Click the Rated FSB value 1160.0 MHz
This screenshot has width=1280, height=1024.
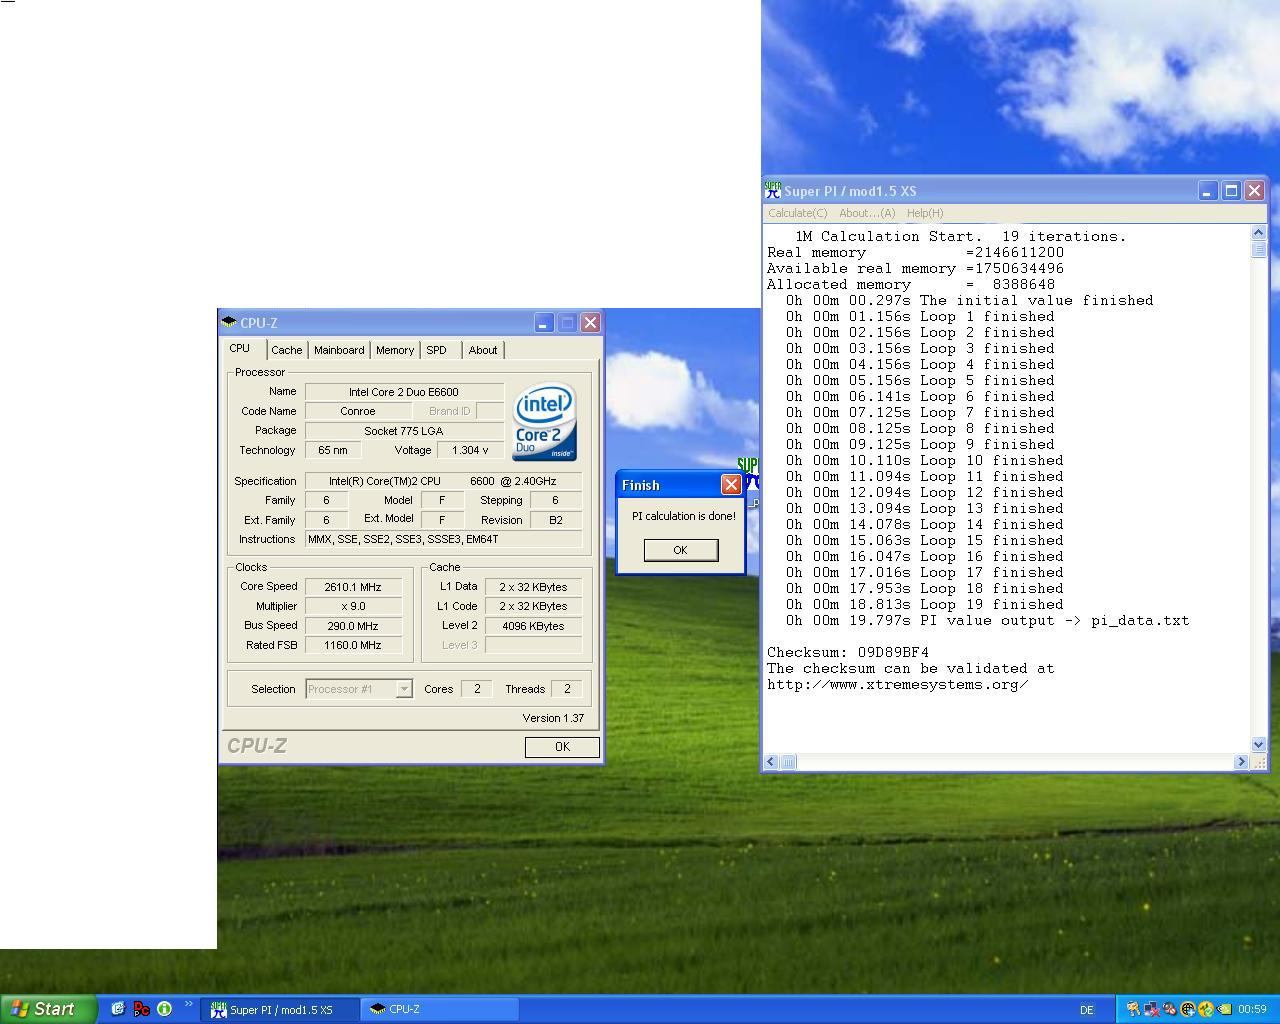(353, 645)
